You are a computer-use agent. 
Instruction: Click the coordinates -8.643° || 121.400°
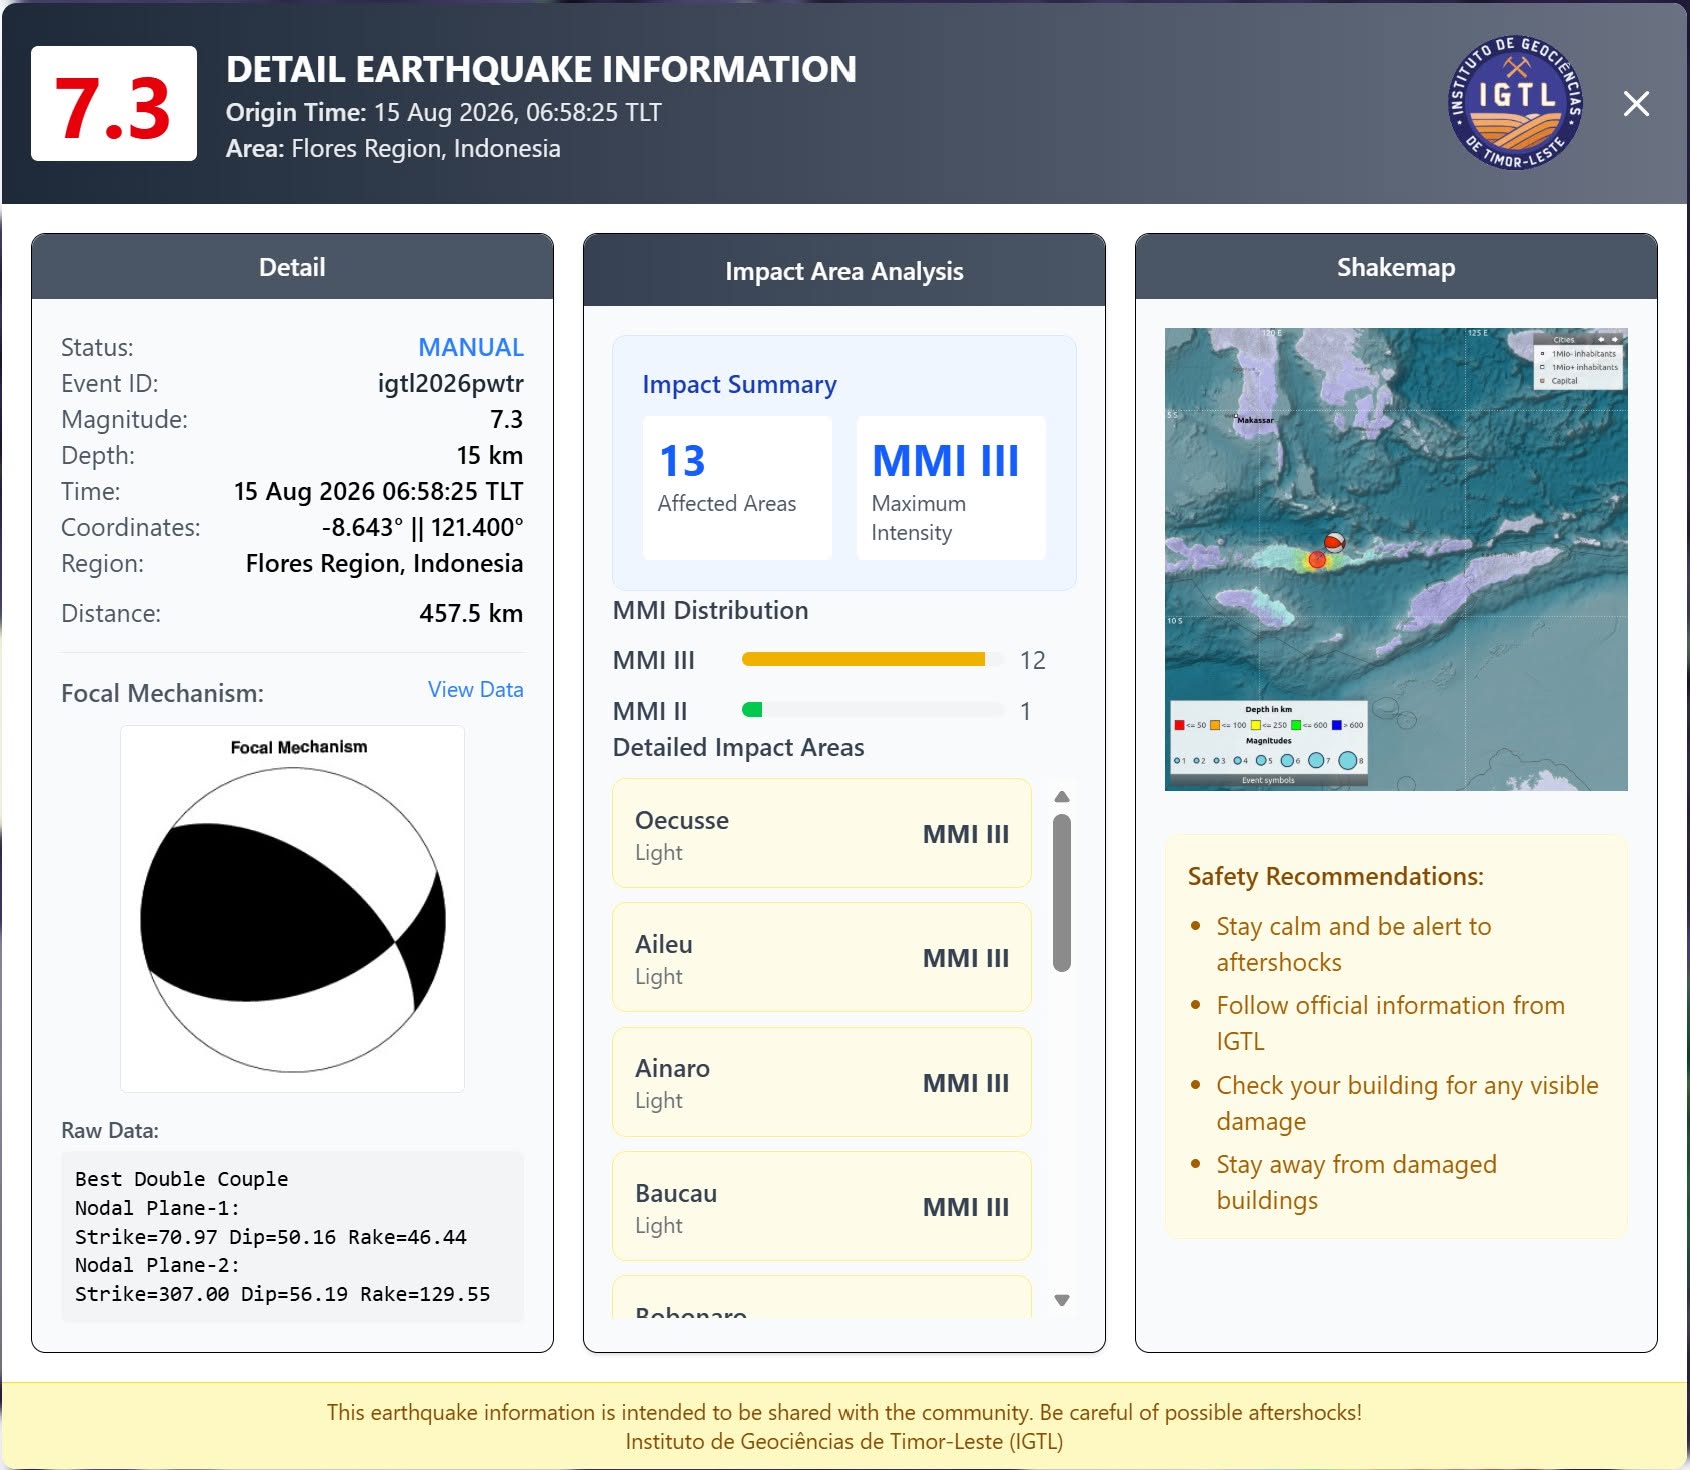(x=422, y=527)
